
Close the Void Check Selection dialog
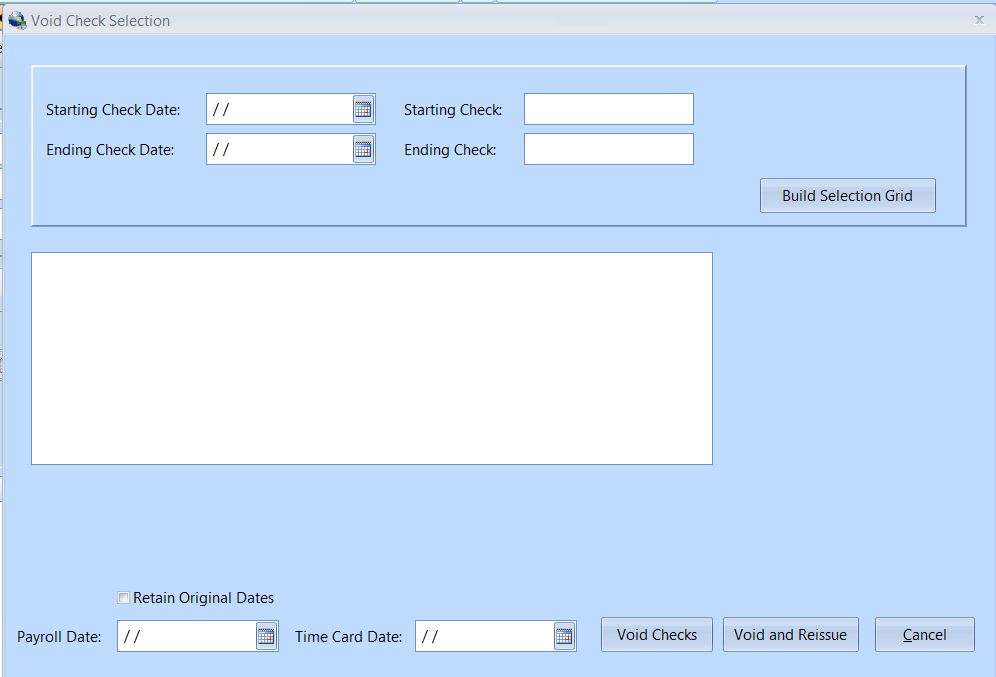pos(979,20)
